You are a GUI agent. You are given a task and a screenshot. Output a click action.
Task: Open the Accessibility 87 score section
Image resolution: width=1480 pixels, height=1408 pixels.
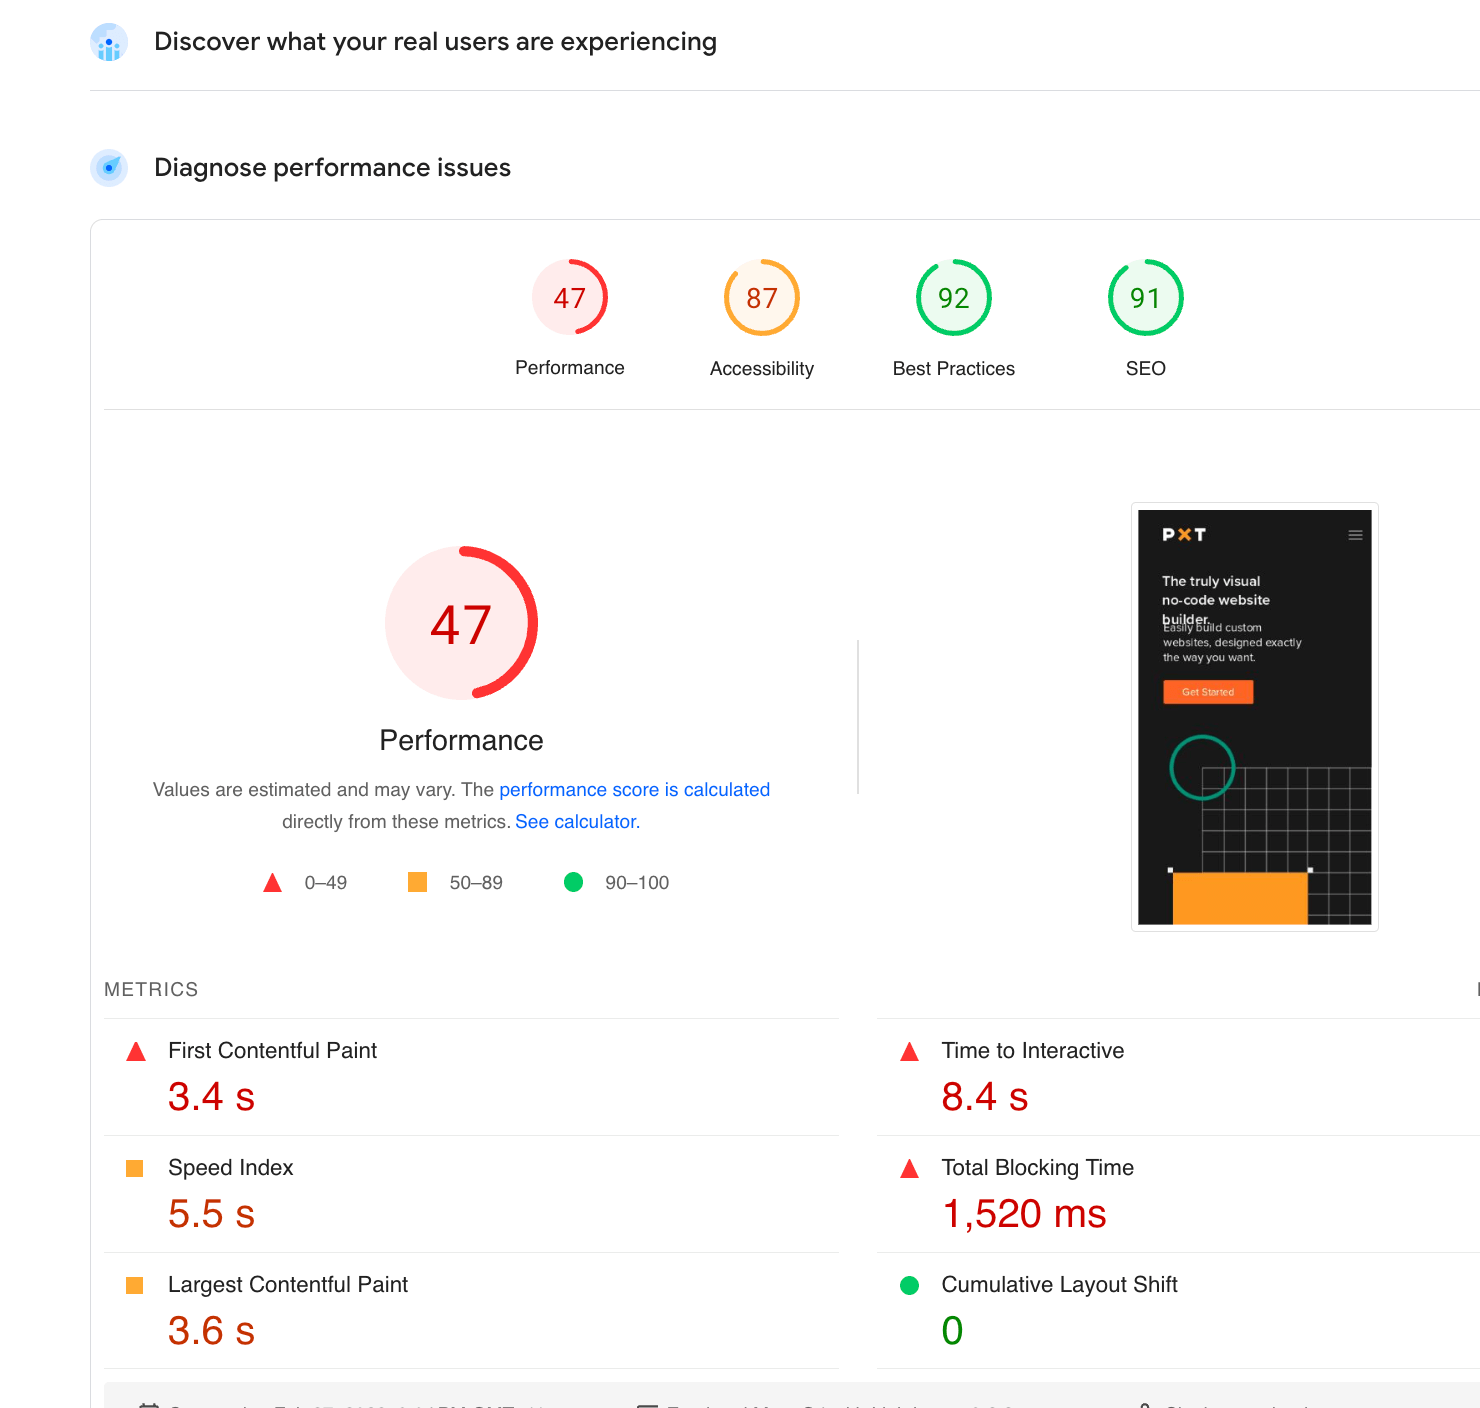click(761, 297)
